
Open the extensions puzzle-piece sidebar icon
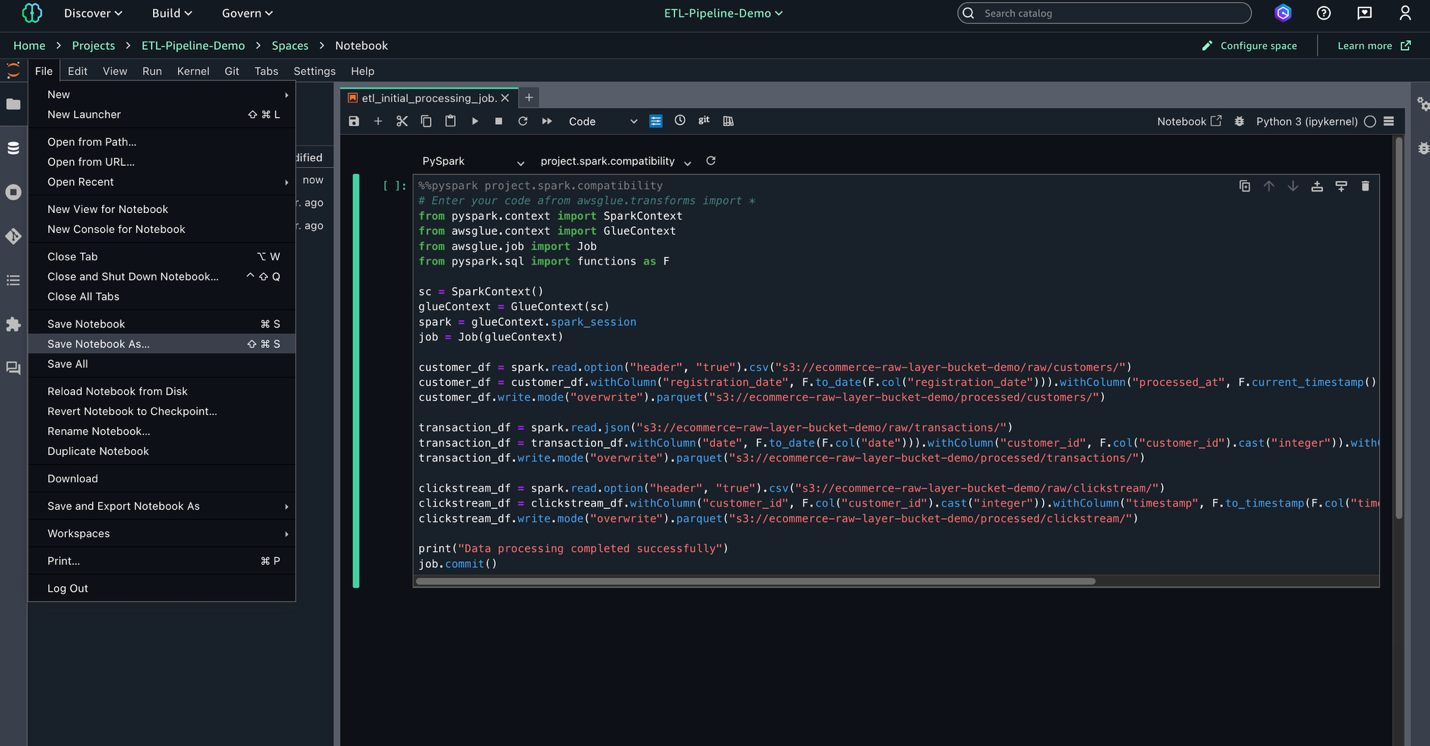[x=12, y=324]
